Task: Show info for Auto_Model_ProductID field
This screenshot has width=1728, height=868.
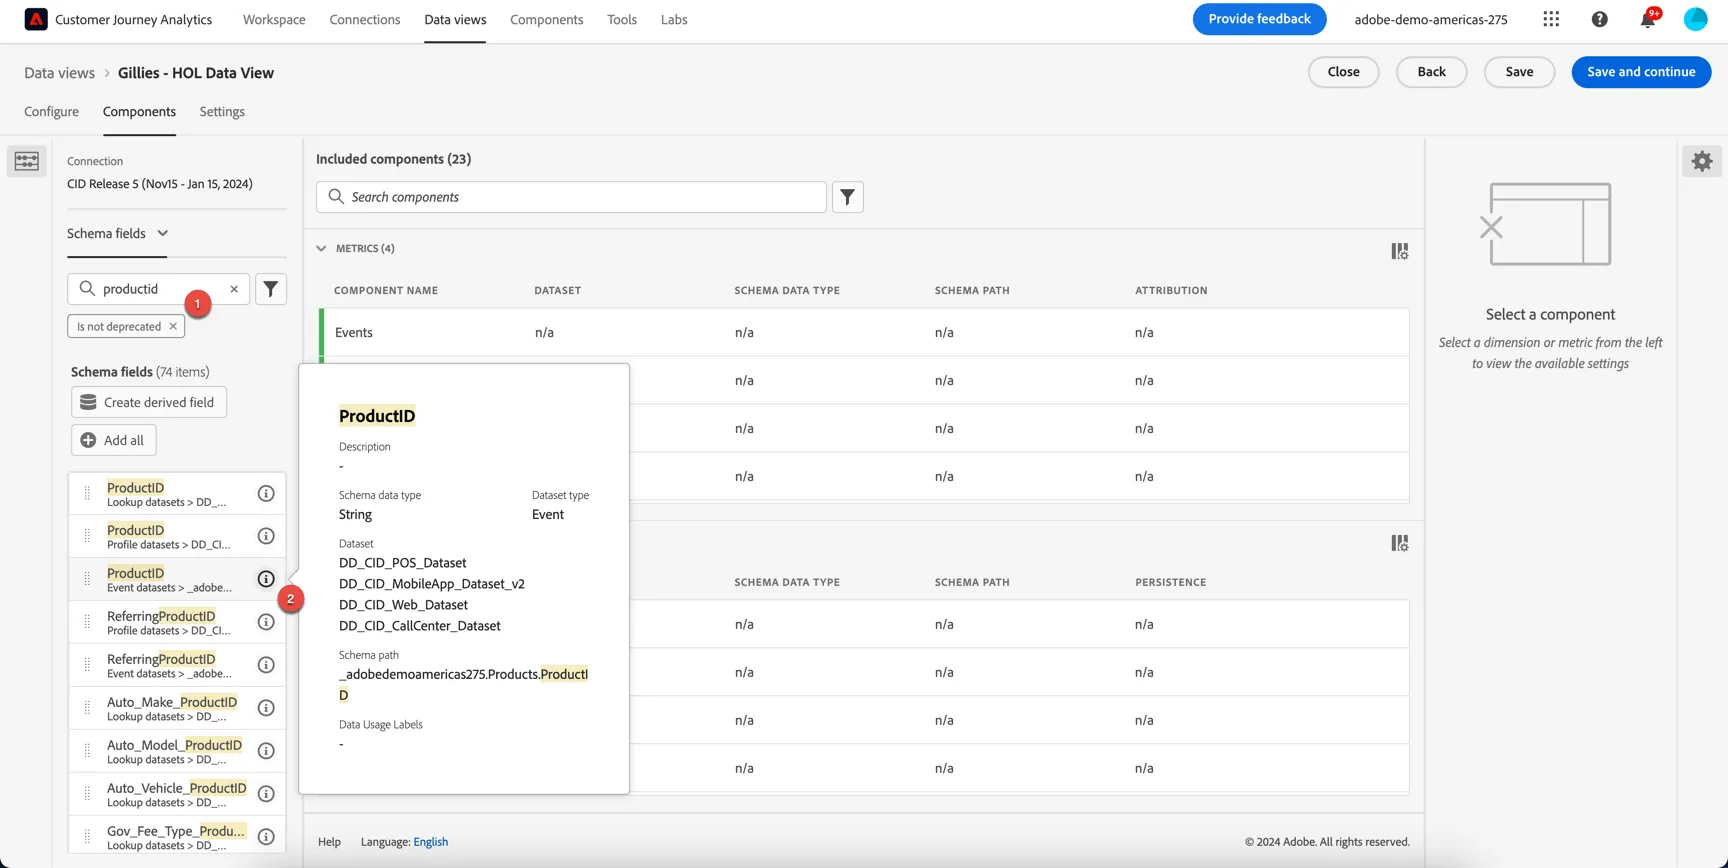Action: [266, 751]
